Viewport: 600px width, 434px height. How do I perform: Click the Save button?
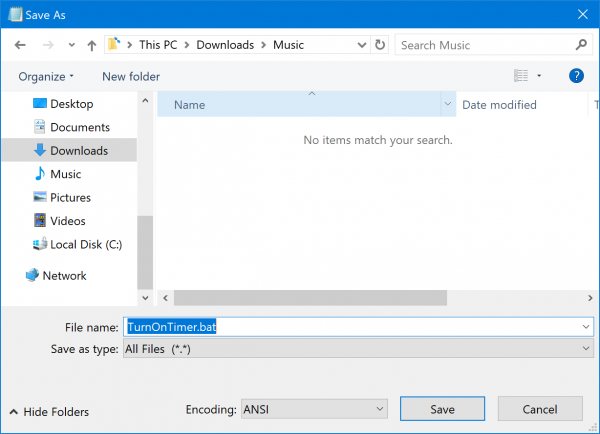point(443,409)
